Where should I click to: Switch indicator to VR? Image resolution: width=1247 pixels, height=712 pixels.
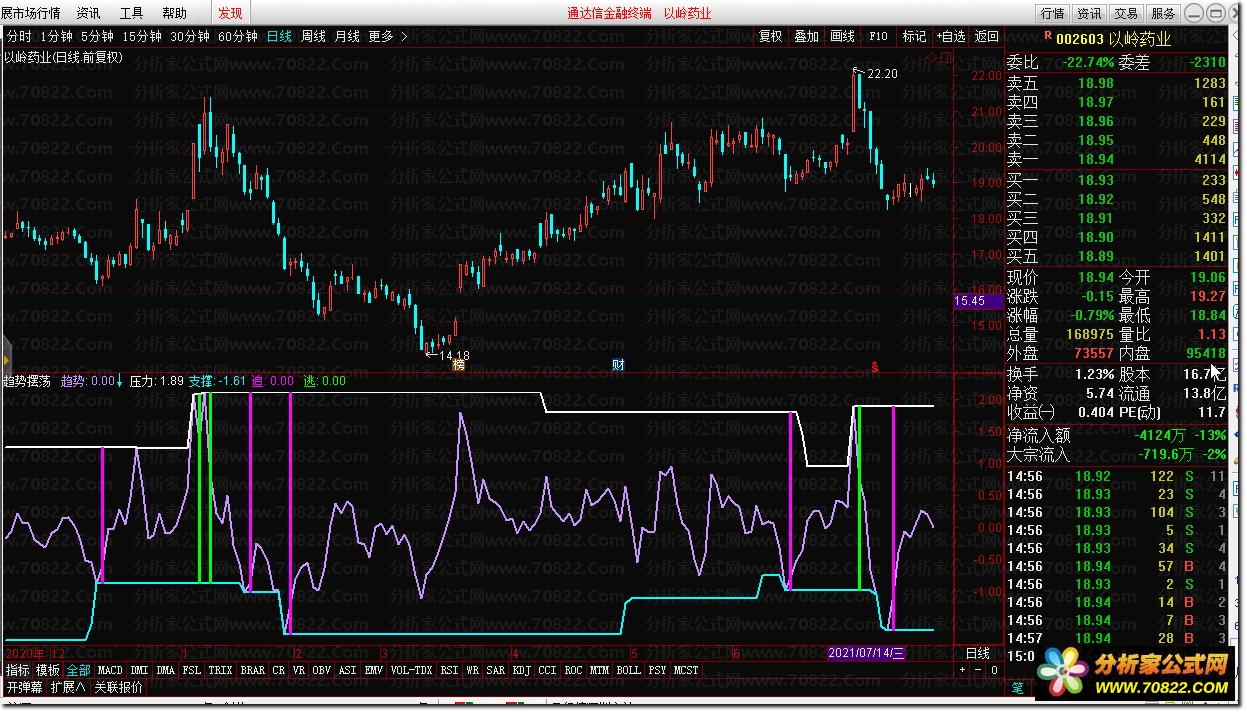click(299, 670)
